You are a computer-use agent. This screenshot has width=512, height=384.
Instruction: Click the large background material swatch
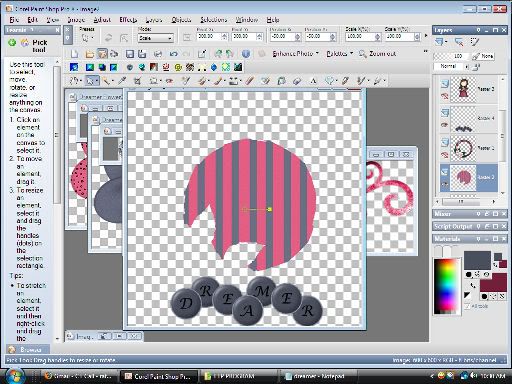click(x=493, y=282)
